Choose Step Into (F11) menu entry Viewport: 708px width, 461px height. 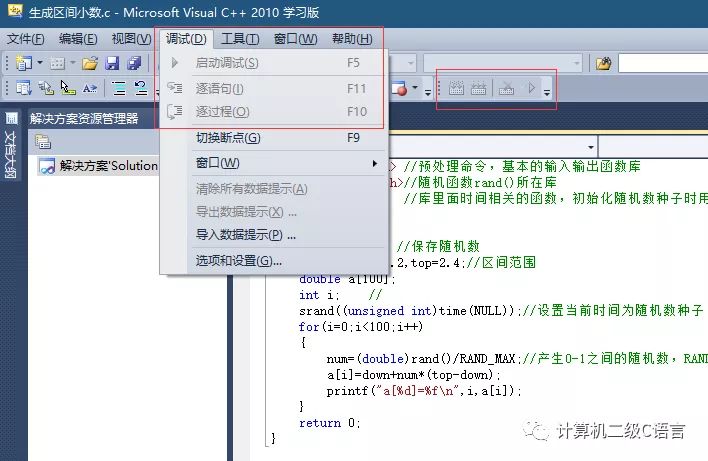tap(274, 88)
